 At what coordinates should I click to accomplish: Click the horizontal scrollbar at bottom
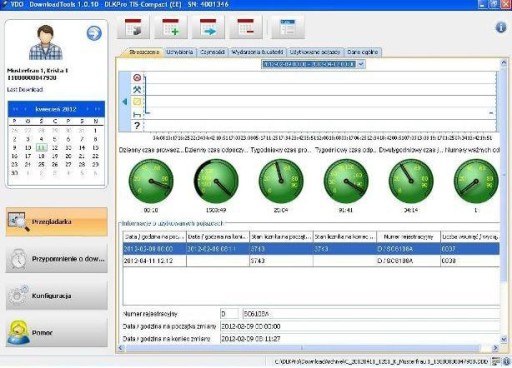pyautogui.click(x=308, y=348)
